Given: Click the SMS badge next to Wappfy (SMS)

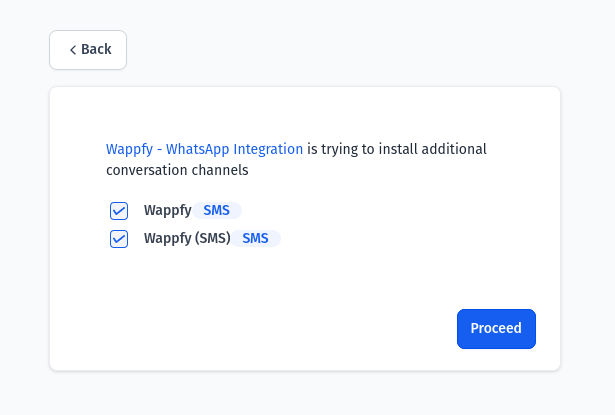Looking at the screenshot, I should click(255, 238).
